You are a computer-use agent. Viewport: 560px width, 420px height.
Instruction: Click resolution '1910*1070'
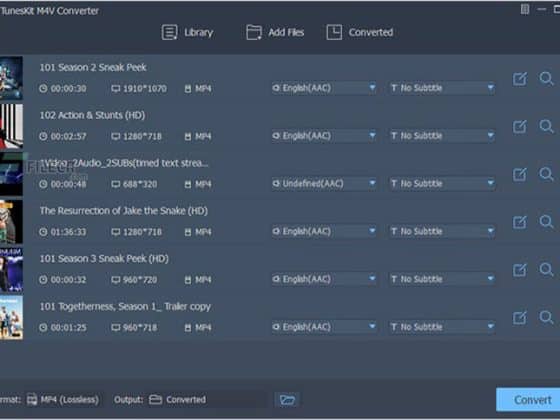coord(145,89)
